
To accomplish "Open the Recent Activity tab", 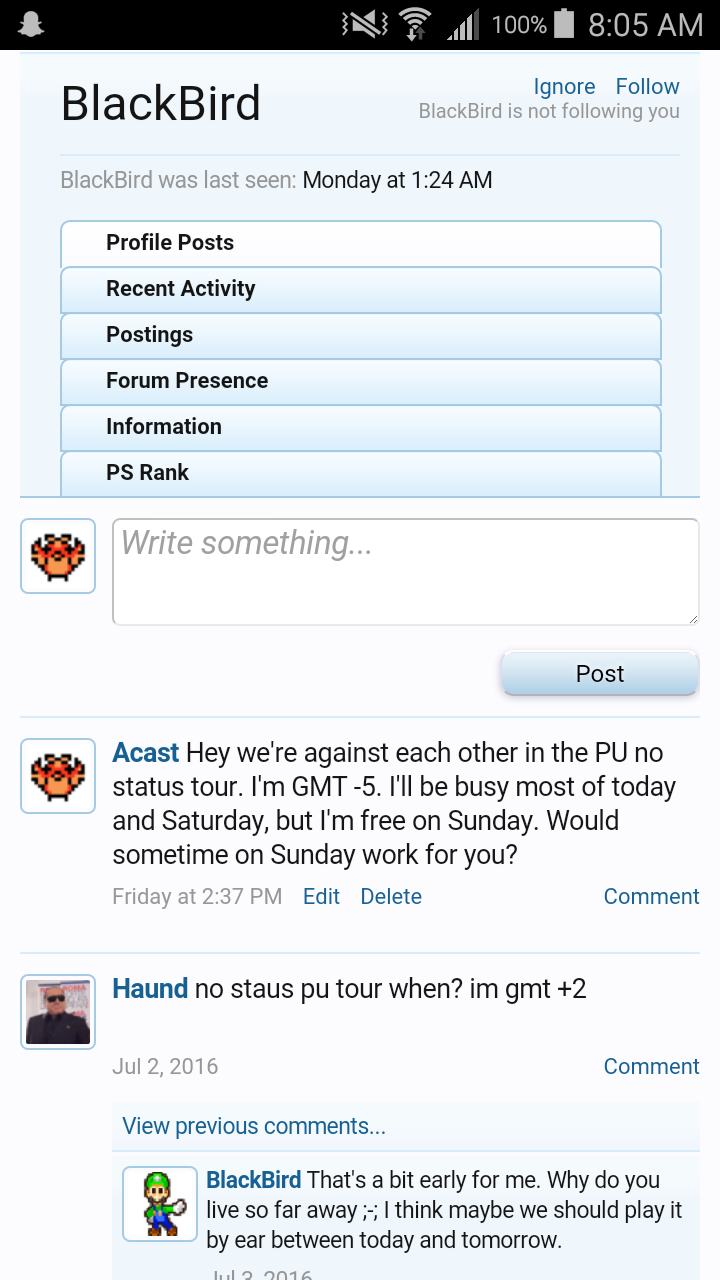I will coord(181,289).
